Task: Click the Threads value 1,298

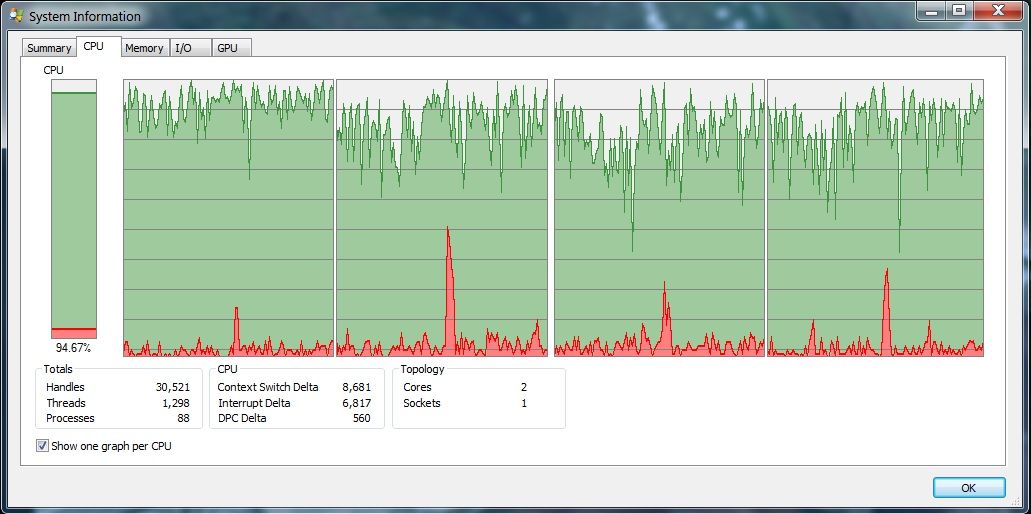Action: [176, 403]
